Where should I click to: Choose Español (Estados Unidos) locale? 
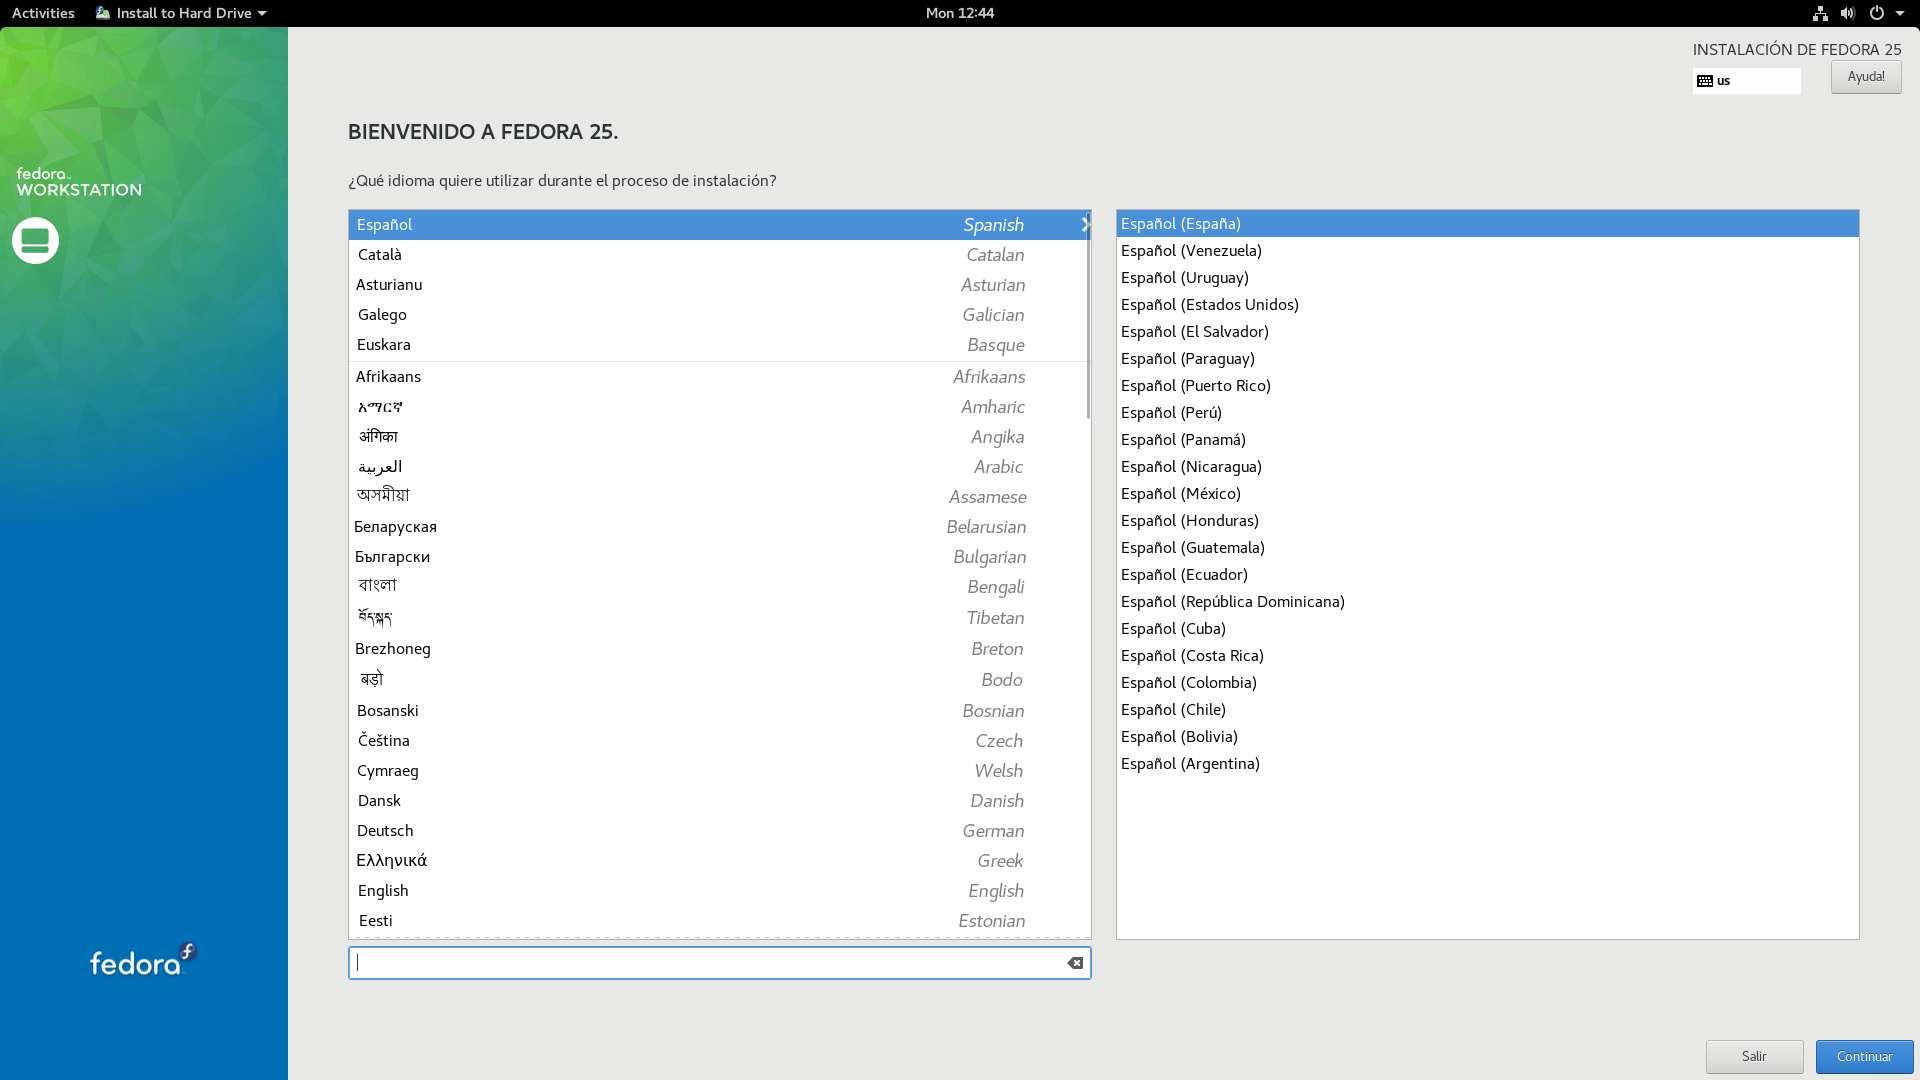tap(1488, 305)
